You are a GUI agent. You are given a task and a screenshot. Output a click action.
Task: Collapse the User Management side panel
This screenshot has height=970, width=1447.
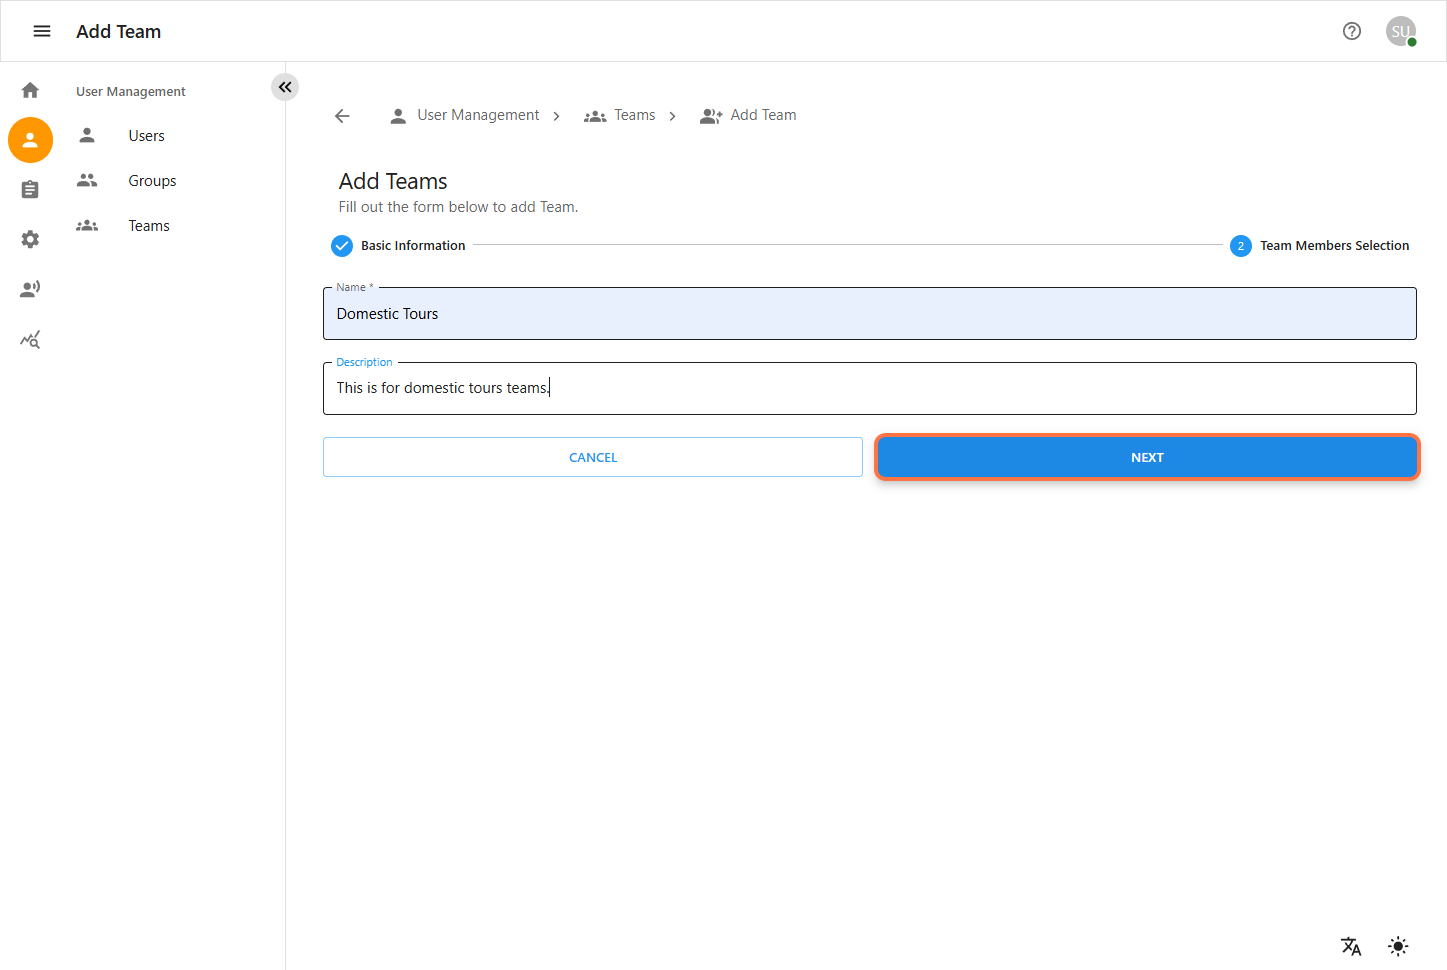[x=285, y=87]
